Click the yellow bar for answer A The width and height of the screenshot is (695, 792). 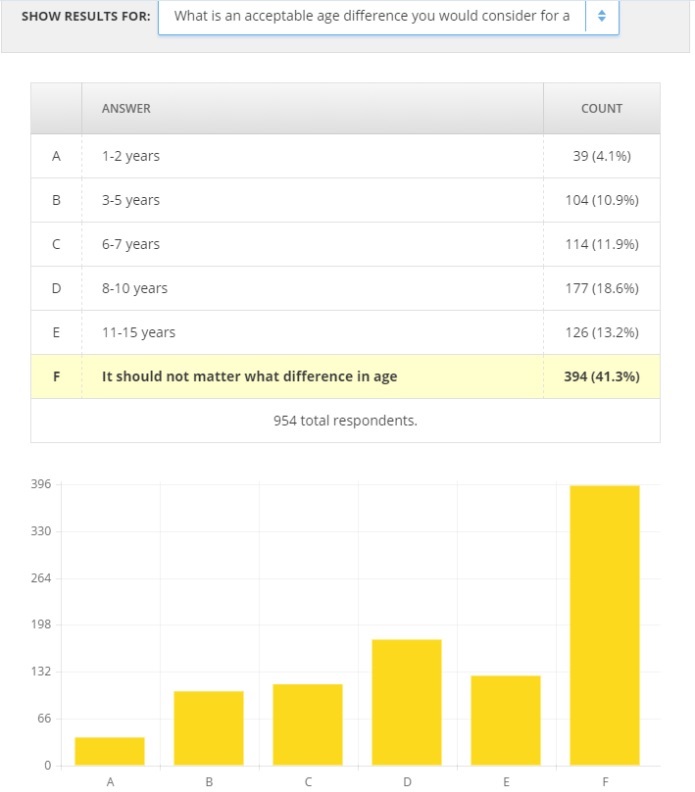click(x=110, y=751)
